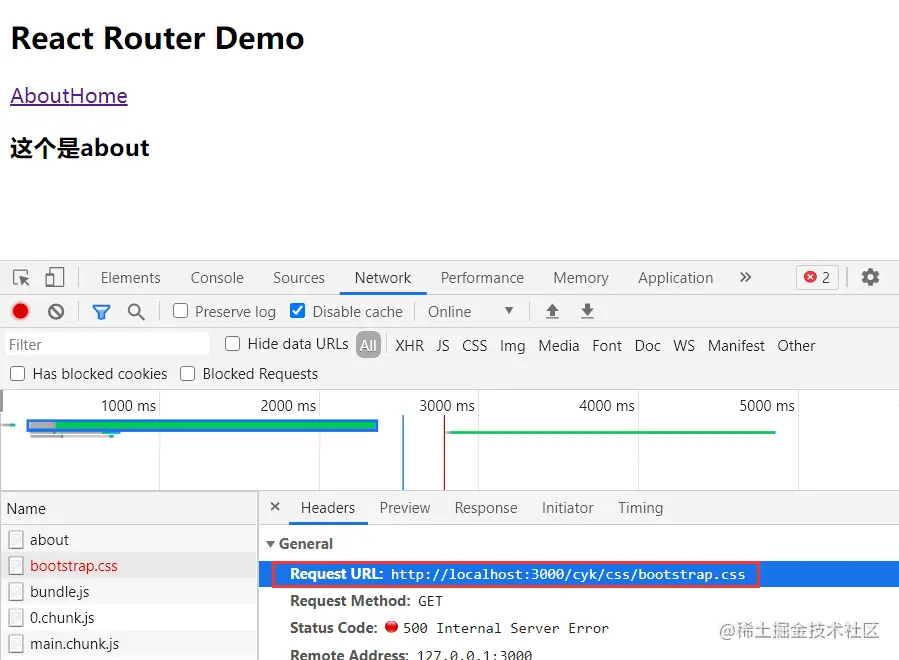Open the Sources tab
899x660 pixels.
(299, 278)
